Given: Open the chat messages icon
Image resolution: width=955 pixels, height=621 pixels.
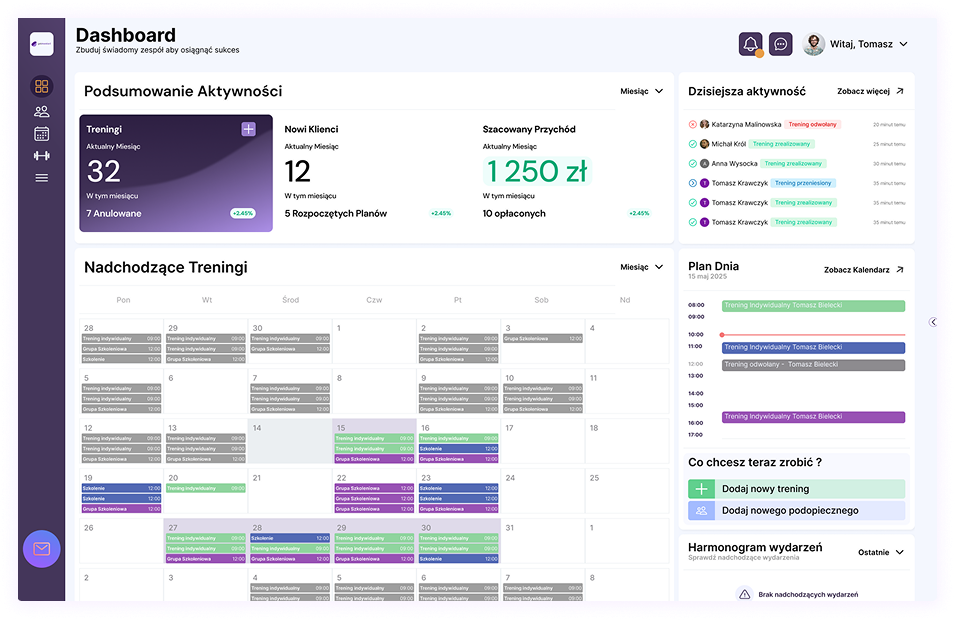Looking at the screenshot, I should (781, 44).
